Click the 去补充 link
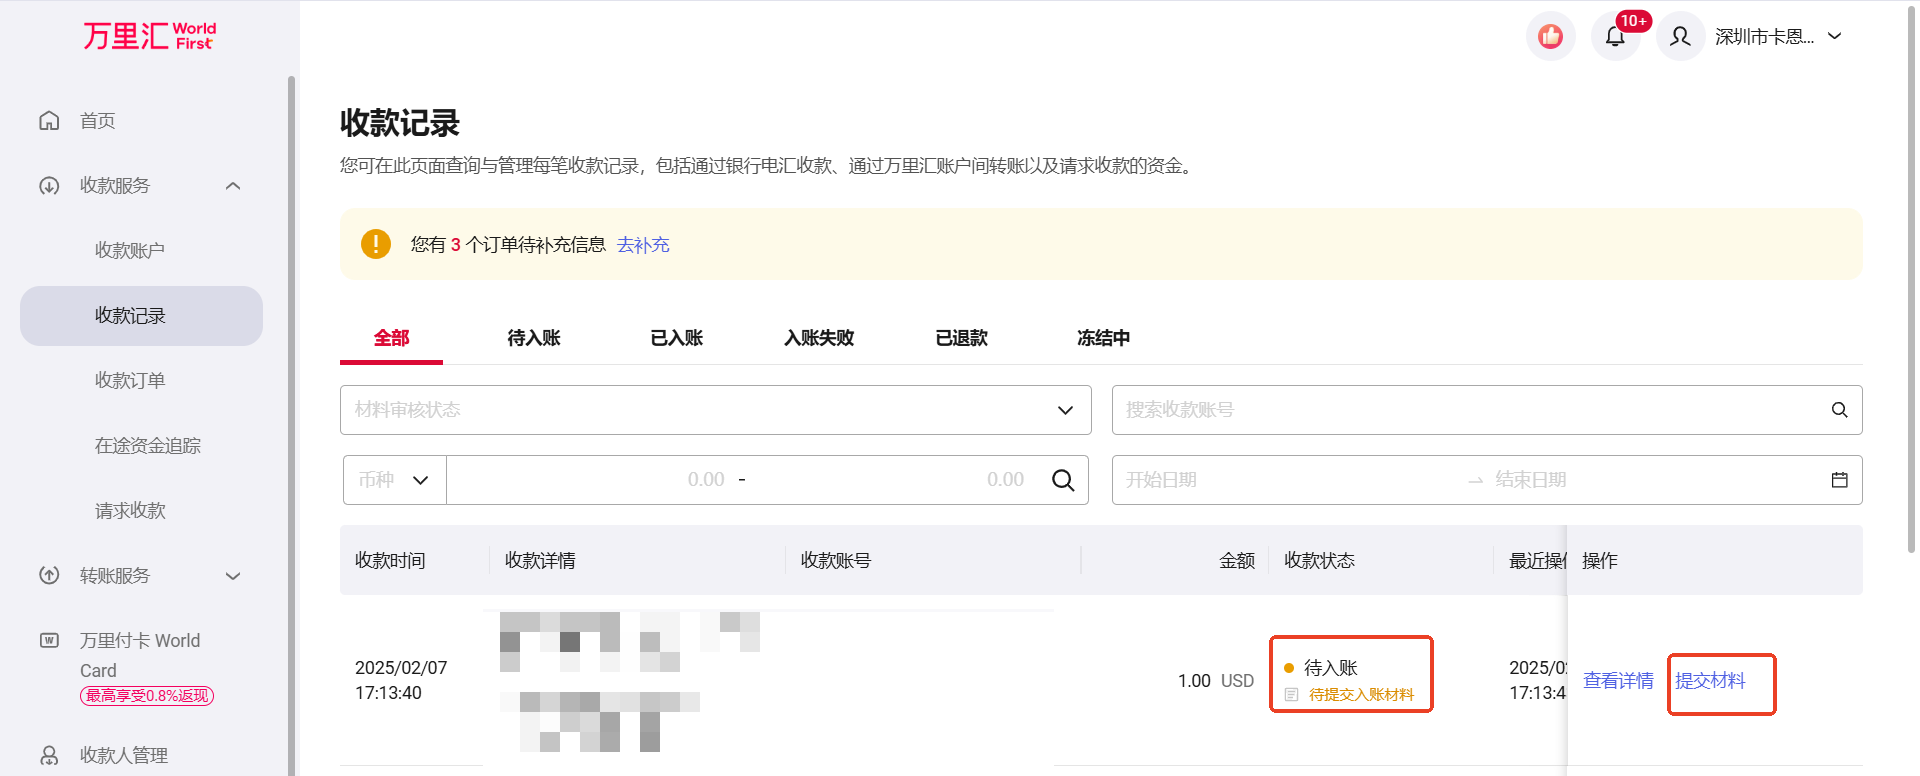 (x=643, y=245)
